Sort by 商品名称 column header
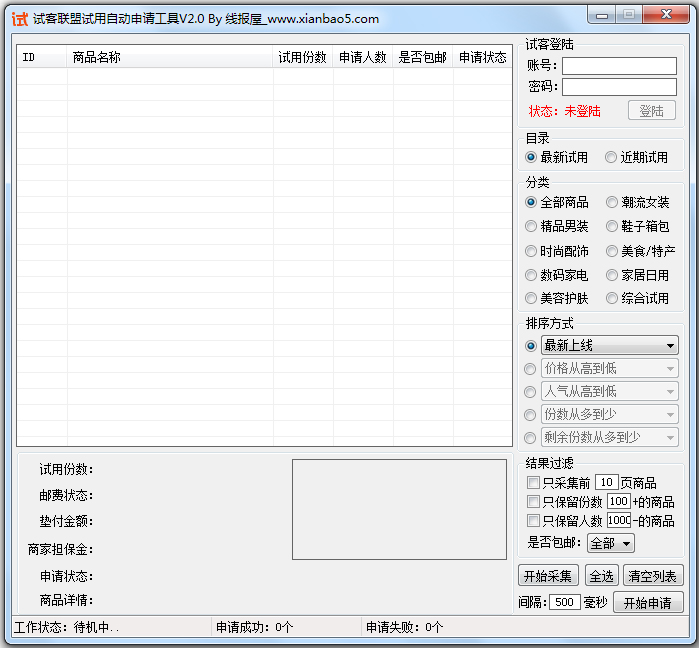The height and width of the screenshot is (648, 699). [170, 58]
